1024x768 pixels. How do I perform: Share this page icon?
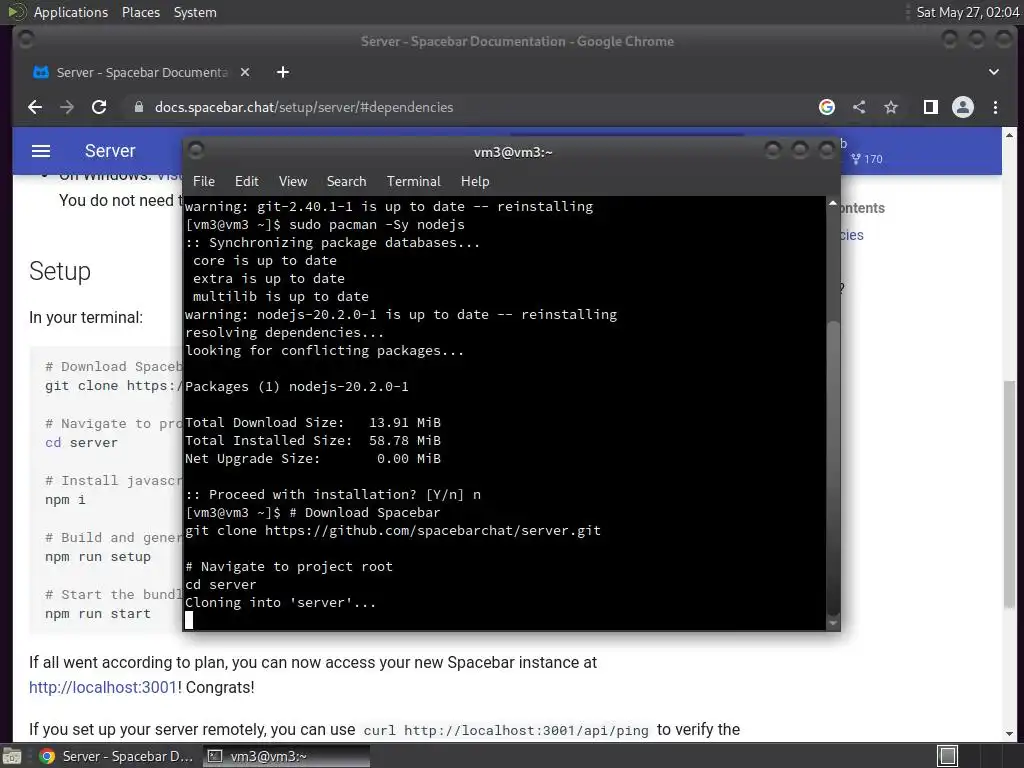coord(859,107)
